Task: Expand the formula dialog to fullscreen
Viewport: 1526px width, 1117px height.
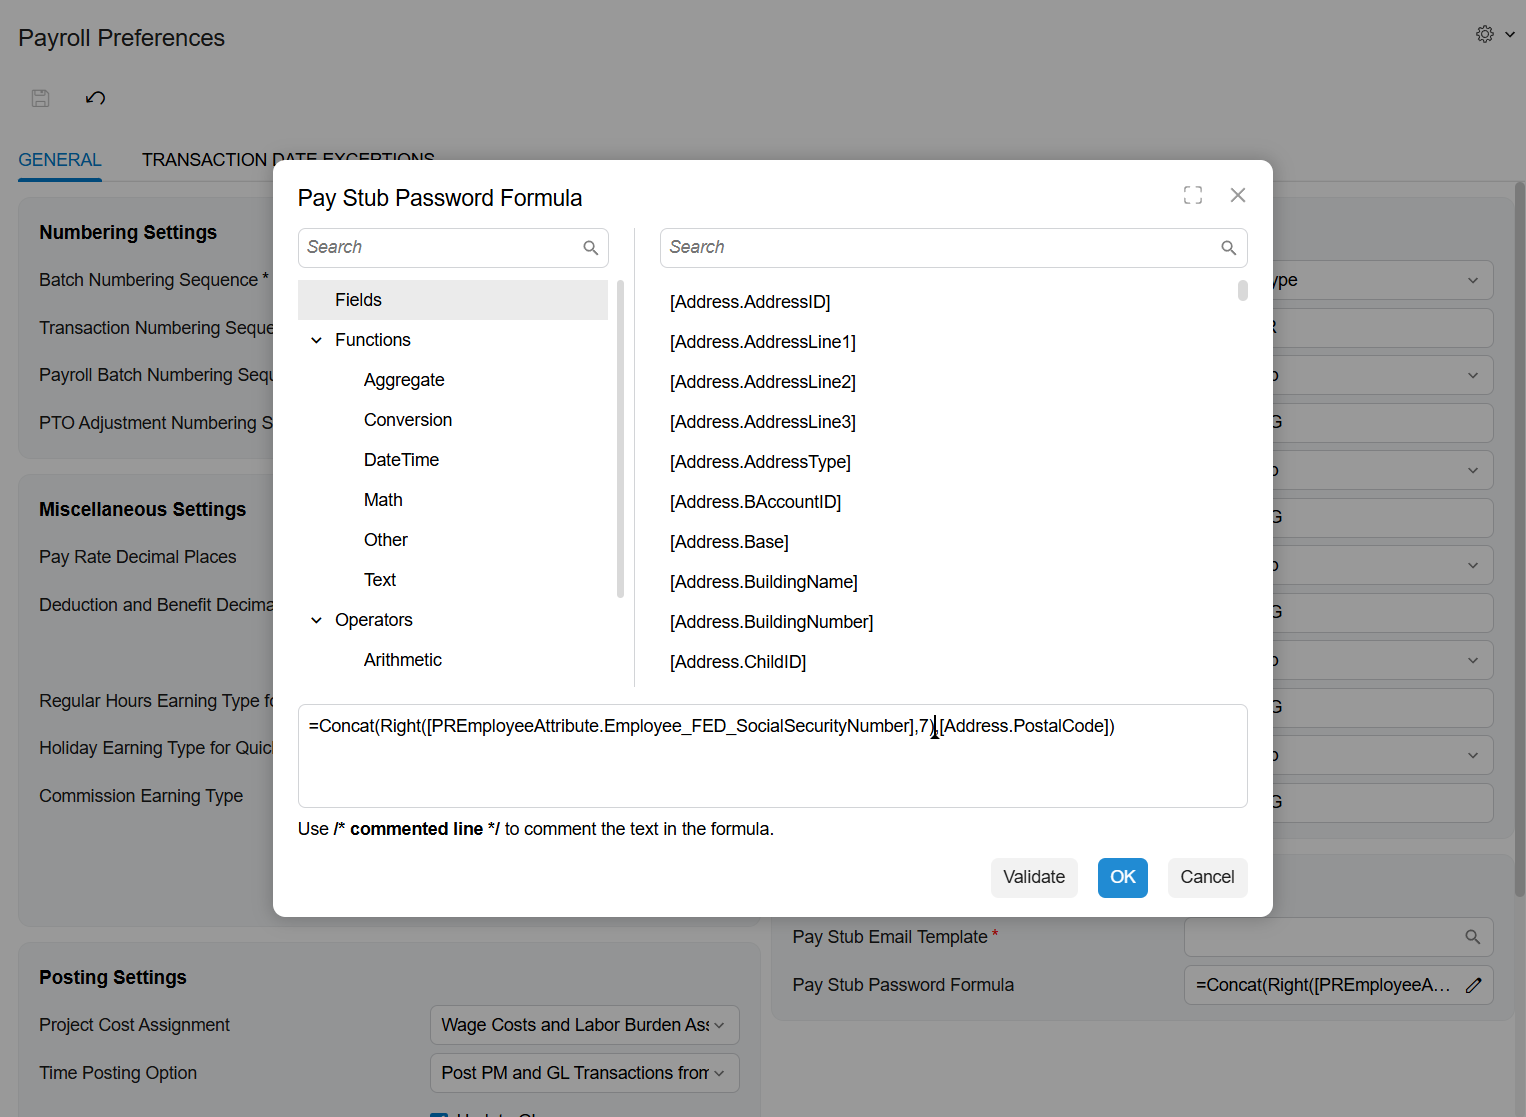Action: [1192, 195]
